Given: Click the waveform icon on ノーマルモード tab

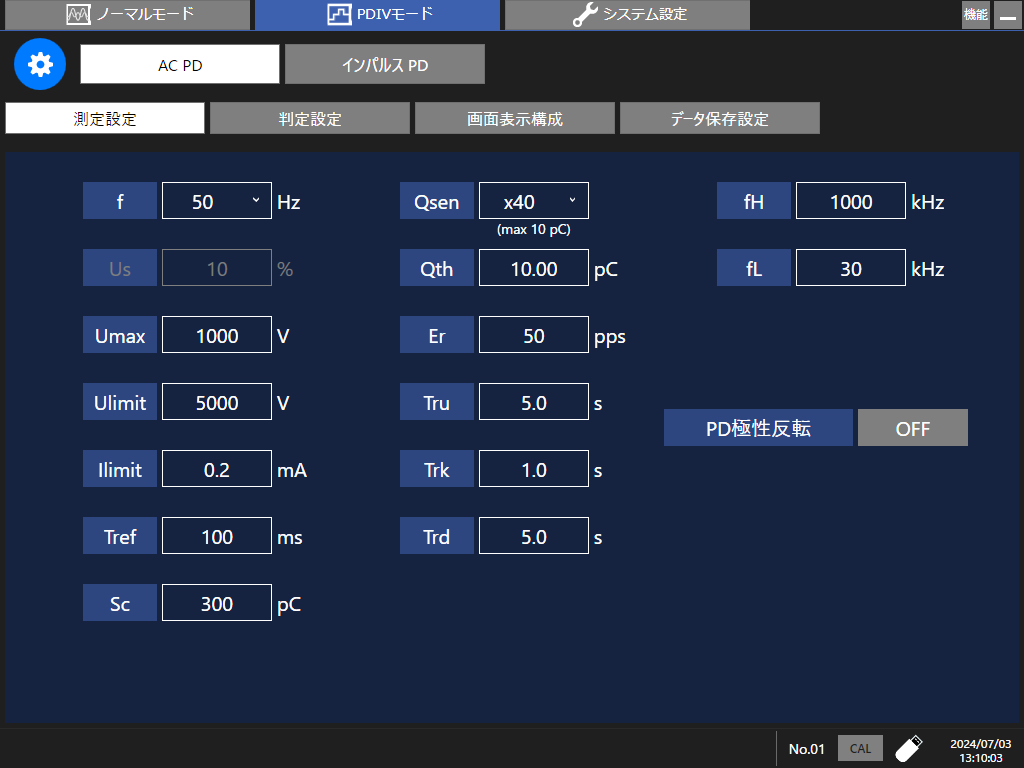Looking at the screenshot, I should [x=77, y=14].
